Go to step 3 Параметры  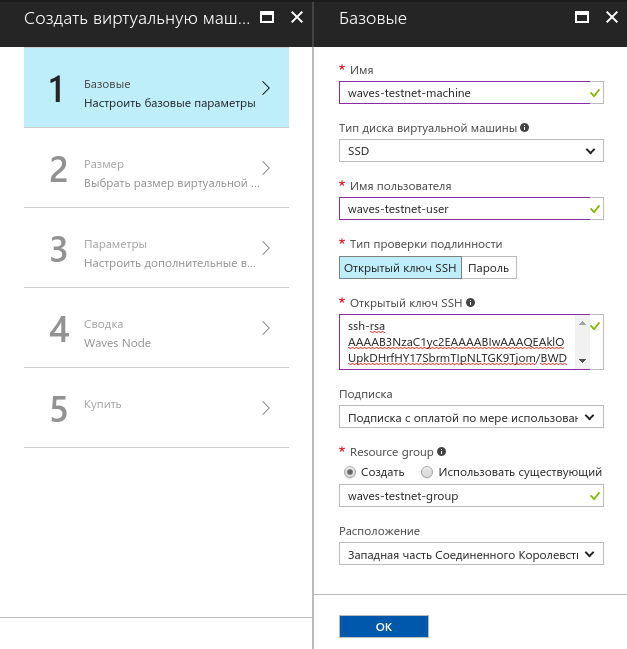[x=157, y=251]
